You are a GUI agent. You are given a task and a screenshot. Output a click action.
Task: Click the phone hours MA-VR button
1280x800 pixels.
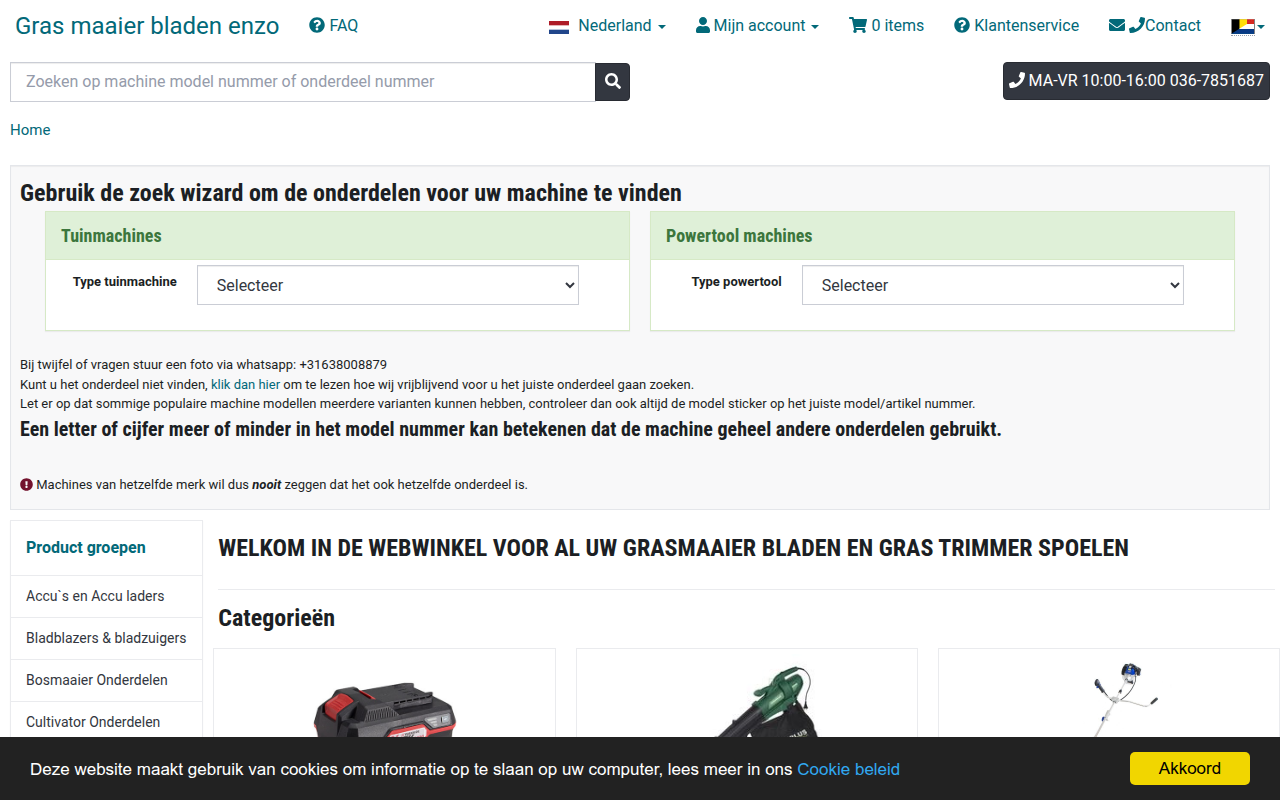click(1136, 81)
